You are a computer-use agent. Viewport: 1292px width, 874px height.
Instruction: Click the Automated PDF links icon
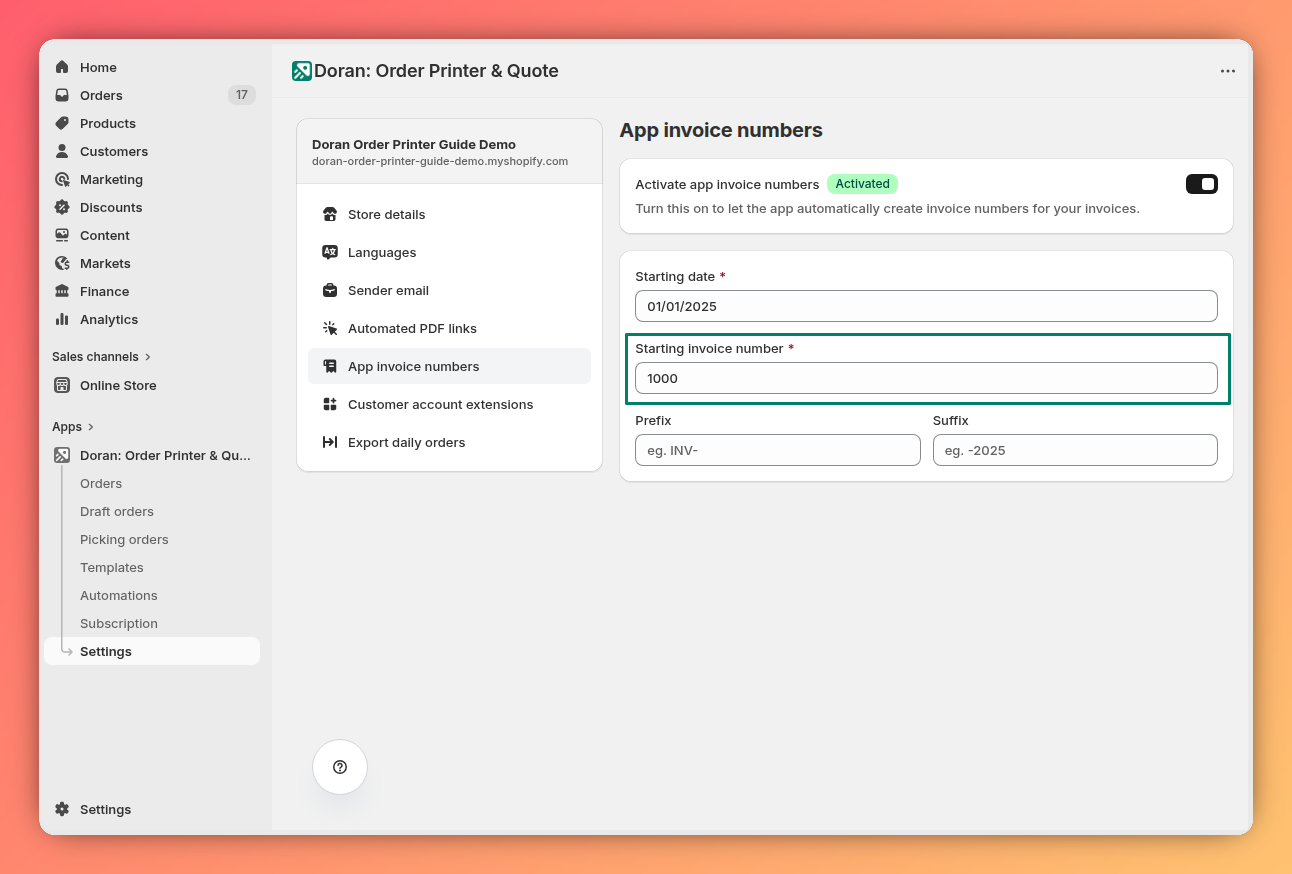[x=330, y=328]
